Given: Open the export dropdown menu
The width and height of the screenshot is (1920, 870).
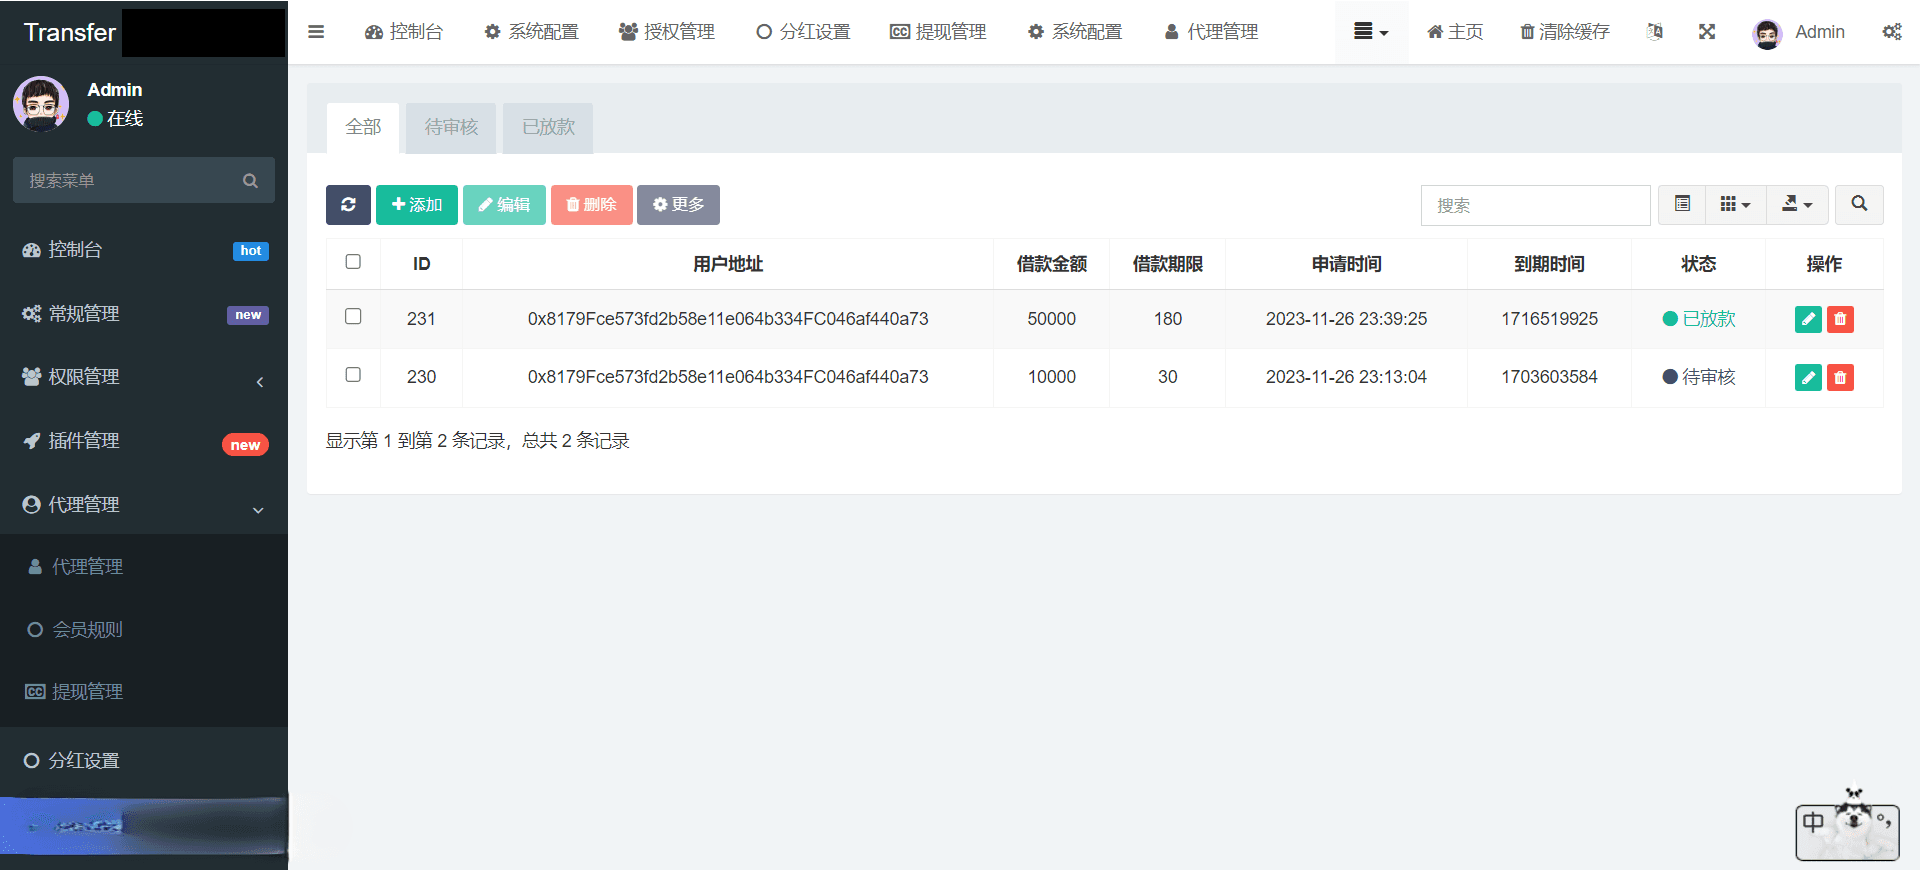Looking at the screenshot, I should [1797, 204].
